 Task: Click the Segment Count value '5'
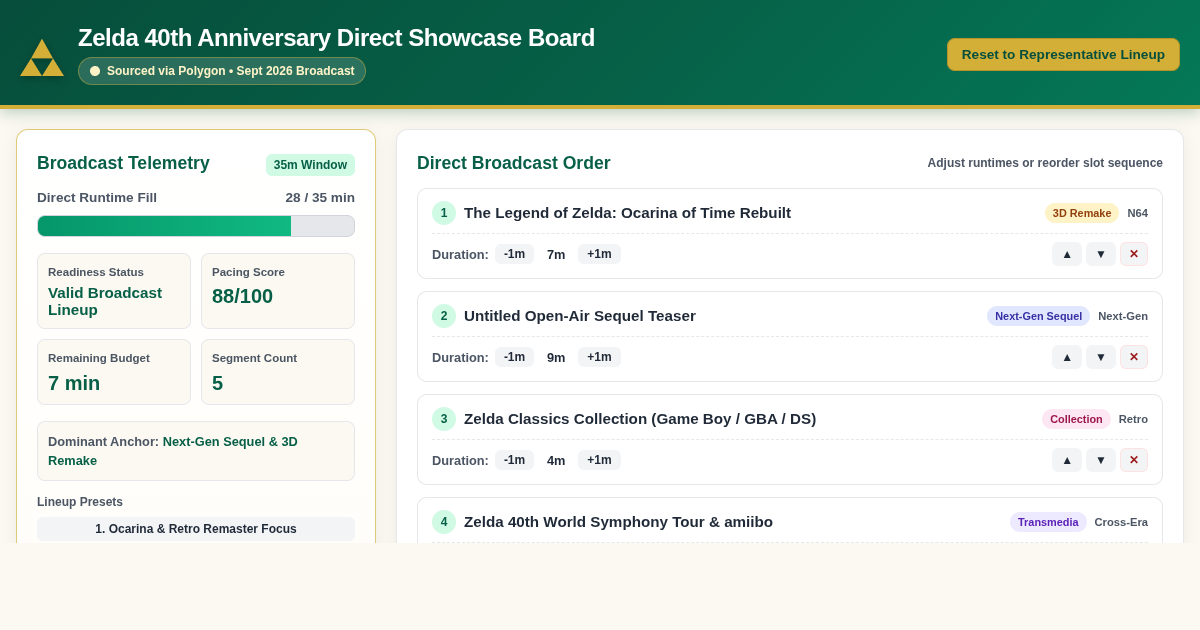217,383
